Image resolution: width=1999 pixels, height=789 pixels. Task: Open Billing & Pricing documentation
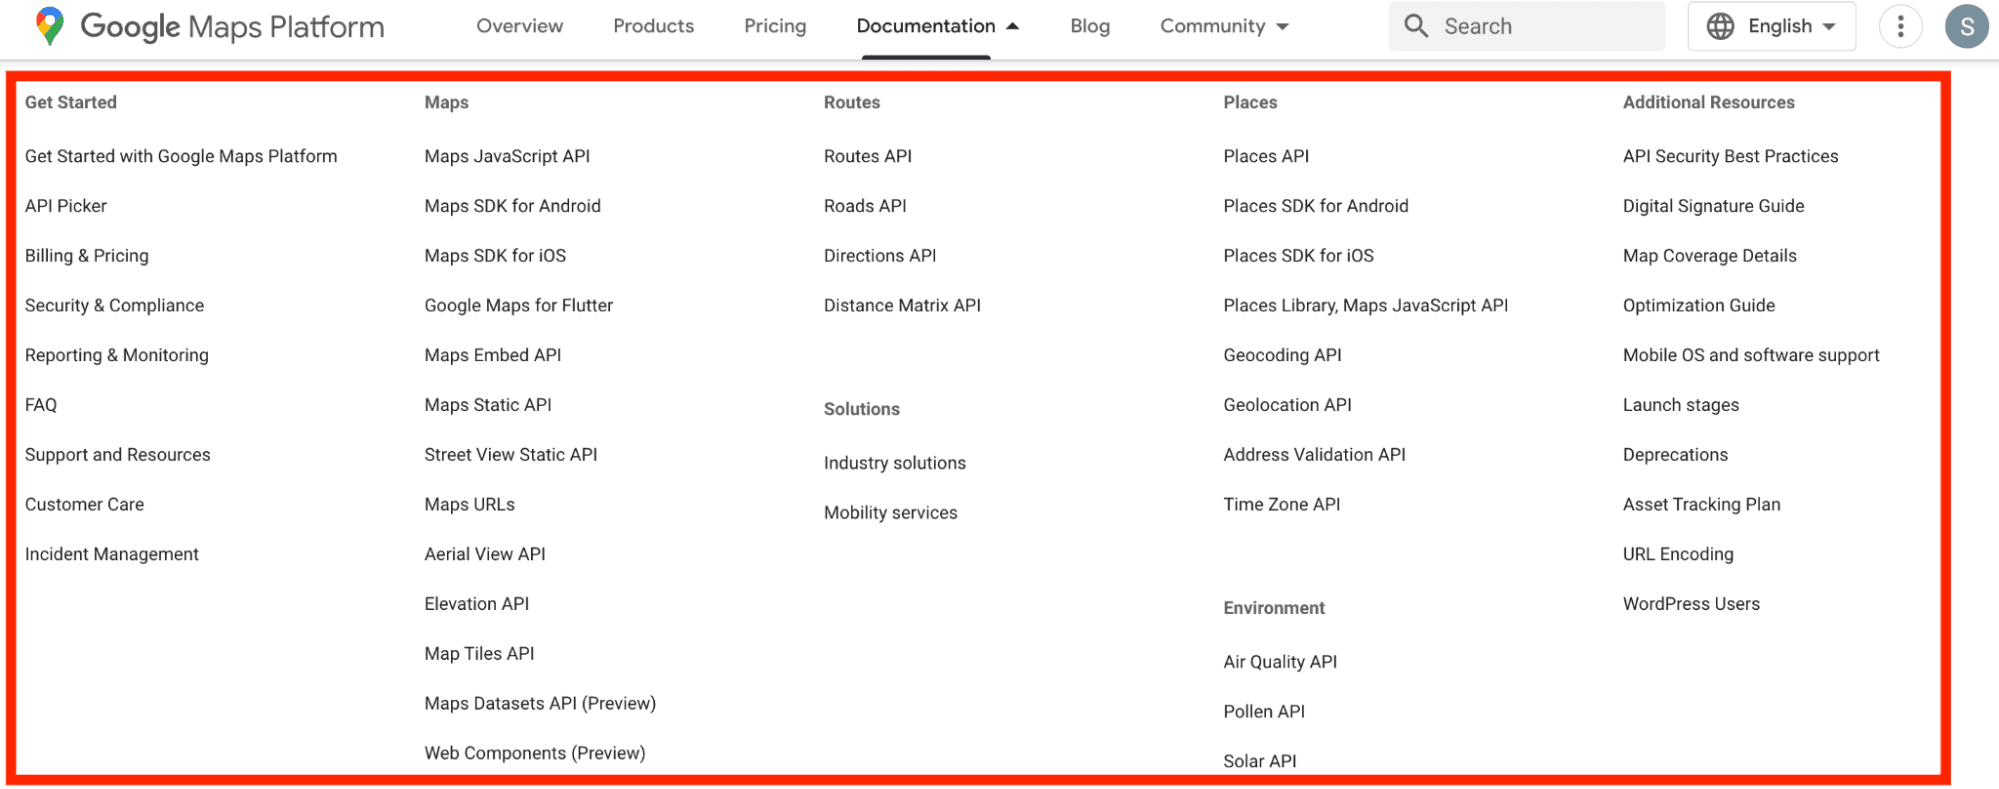(86, 255)
